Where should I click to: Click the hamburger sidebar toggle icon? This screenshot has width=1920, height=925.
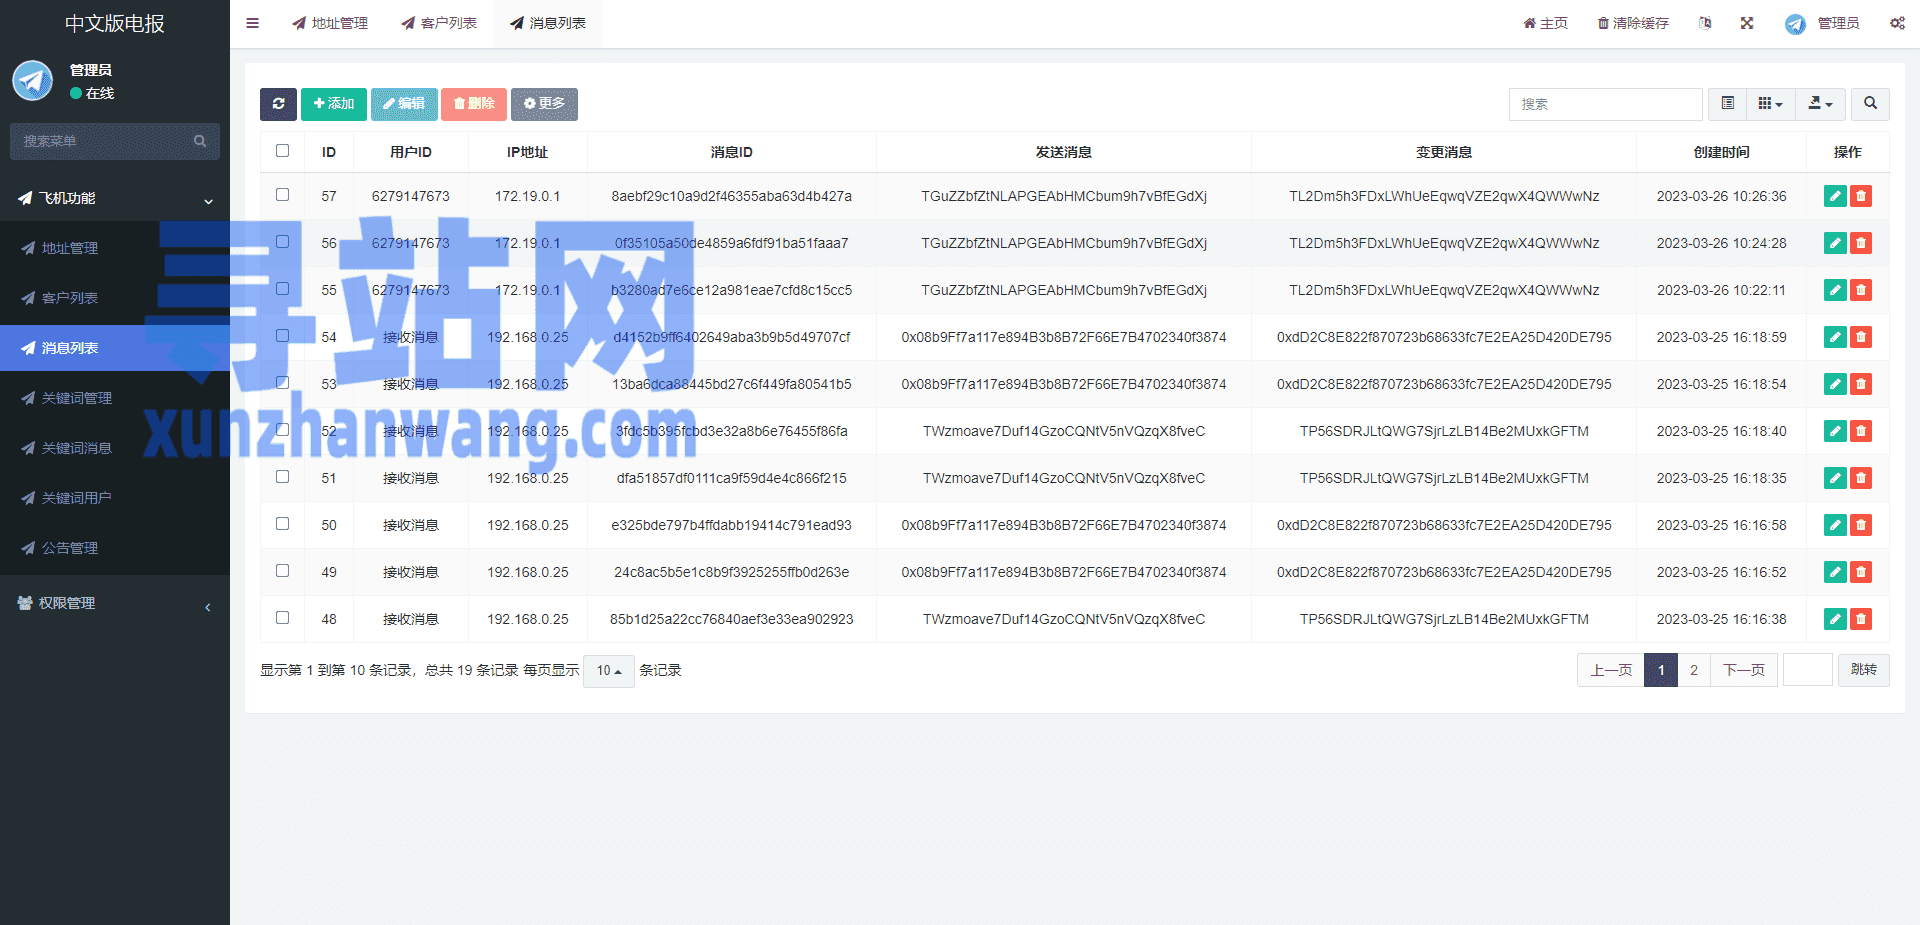pos(253,23)
